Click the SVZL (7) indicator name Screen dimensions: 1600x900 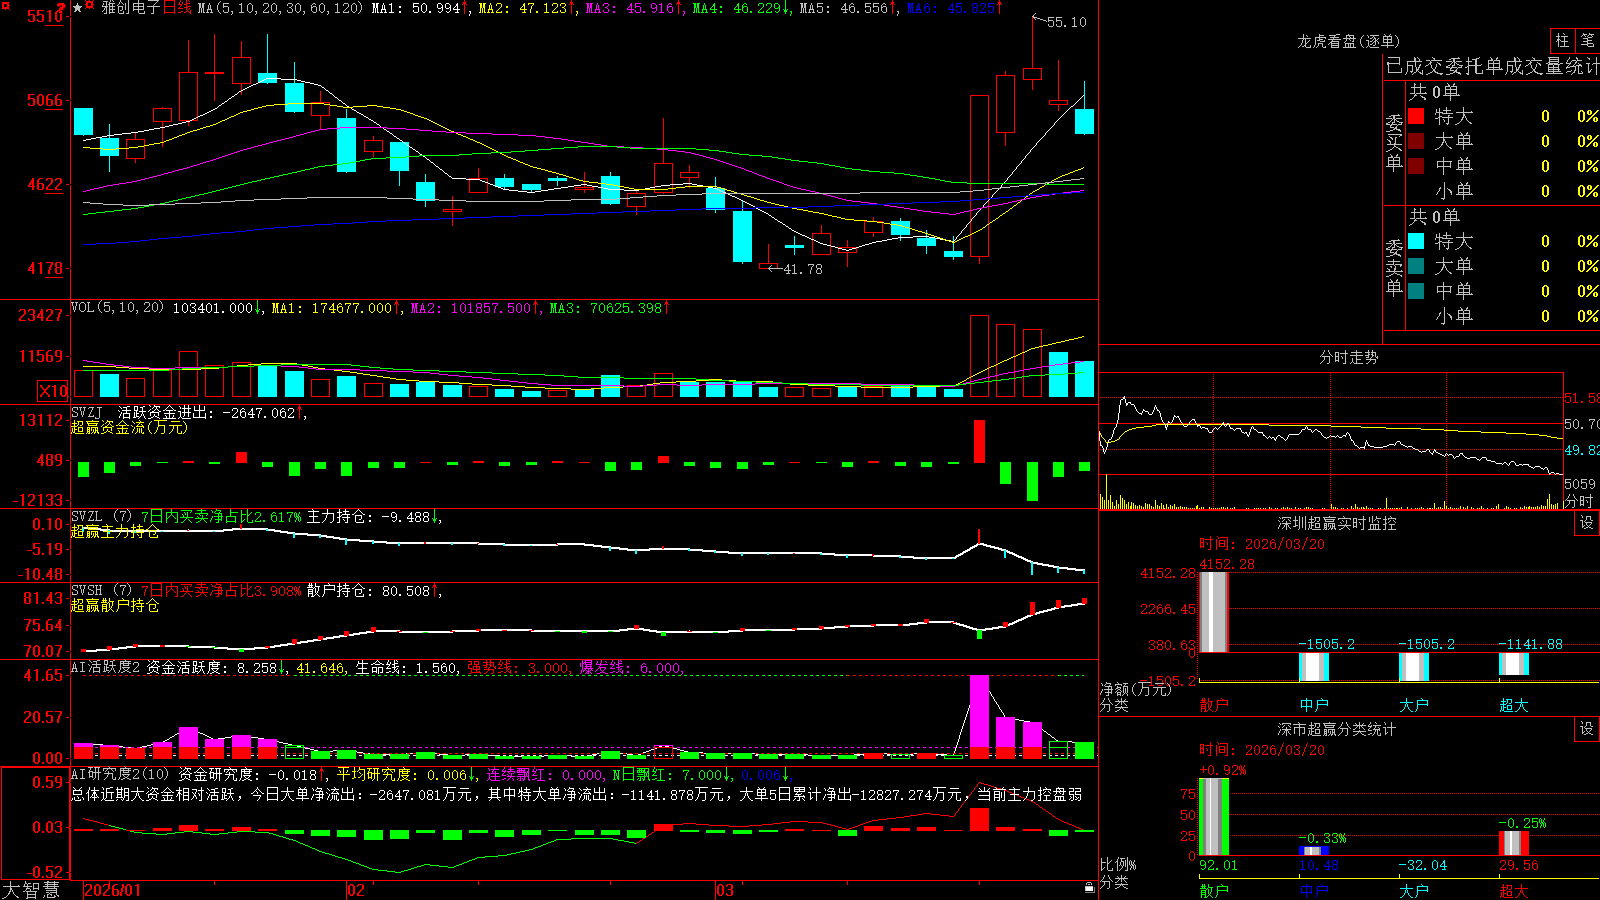tap(101, 517)
